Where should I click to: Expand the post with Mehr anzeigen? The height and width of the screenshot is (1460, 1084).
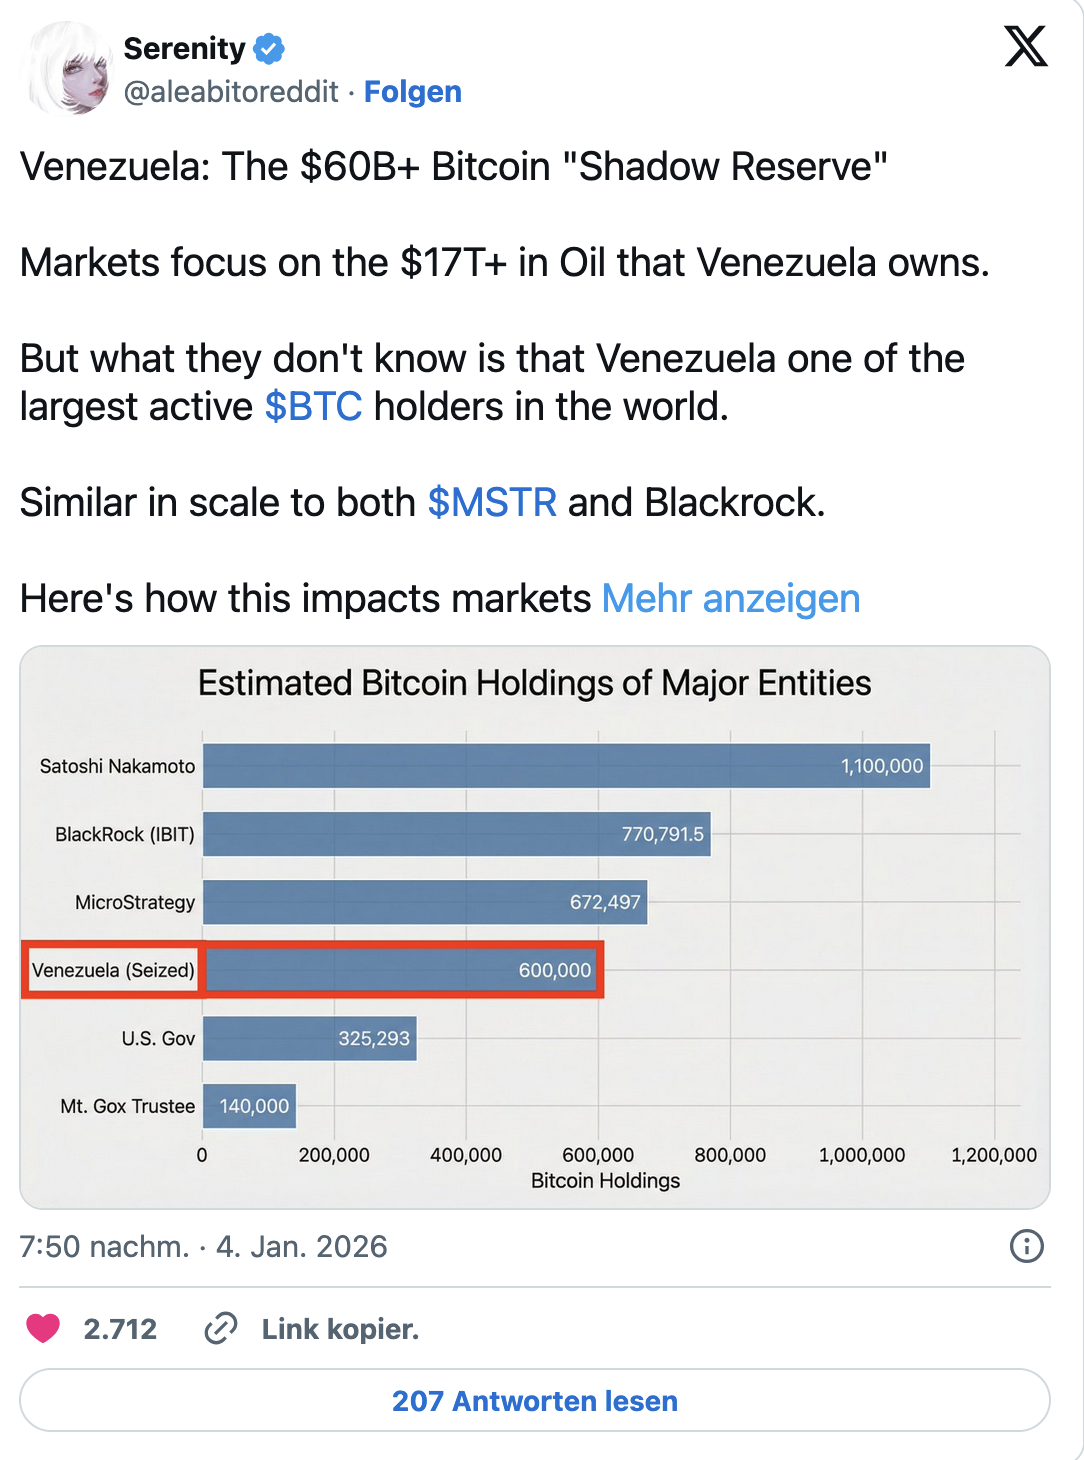pyautogui.click(x=731, y=598)
